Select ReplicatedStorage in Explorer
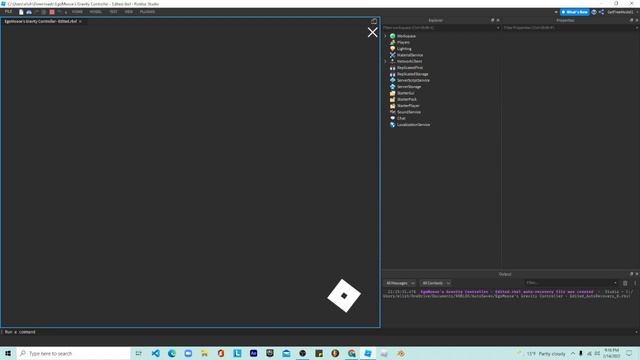 pos(412,74)
